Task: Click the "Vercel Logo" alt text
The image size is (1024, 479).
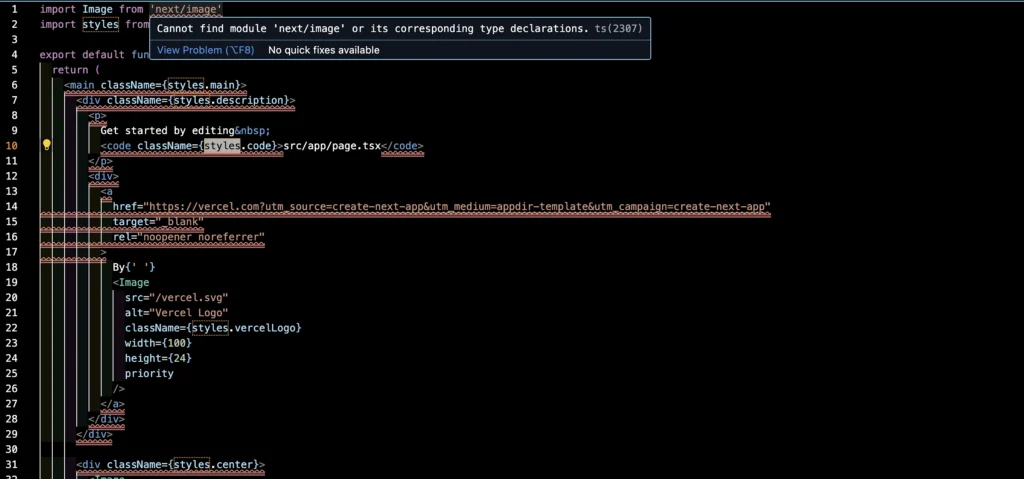Action: click(192, 312)
